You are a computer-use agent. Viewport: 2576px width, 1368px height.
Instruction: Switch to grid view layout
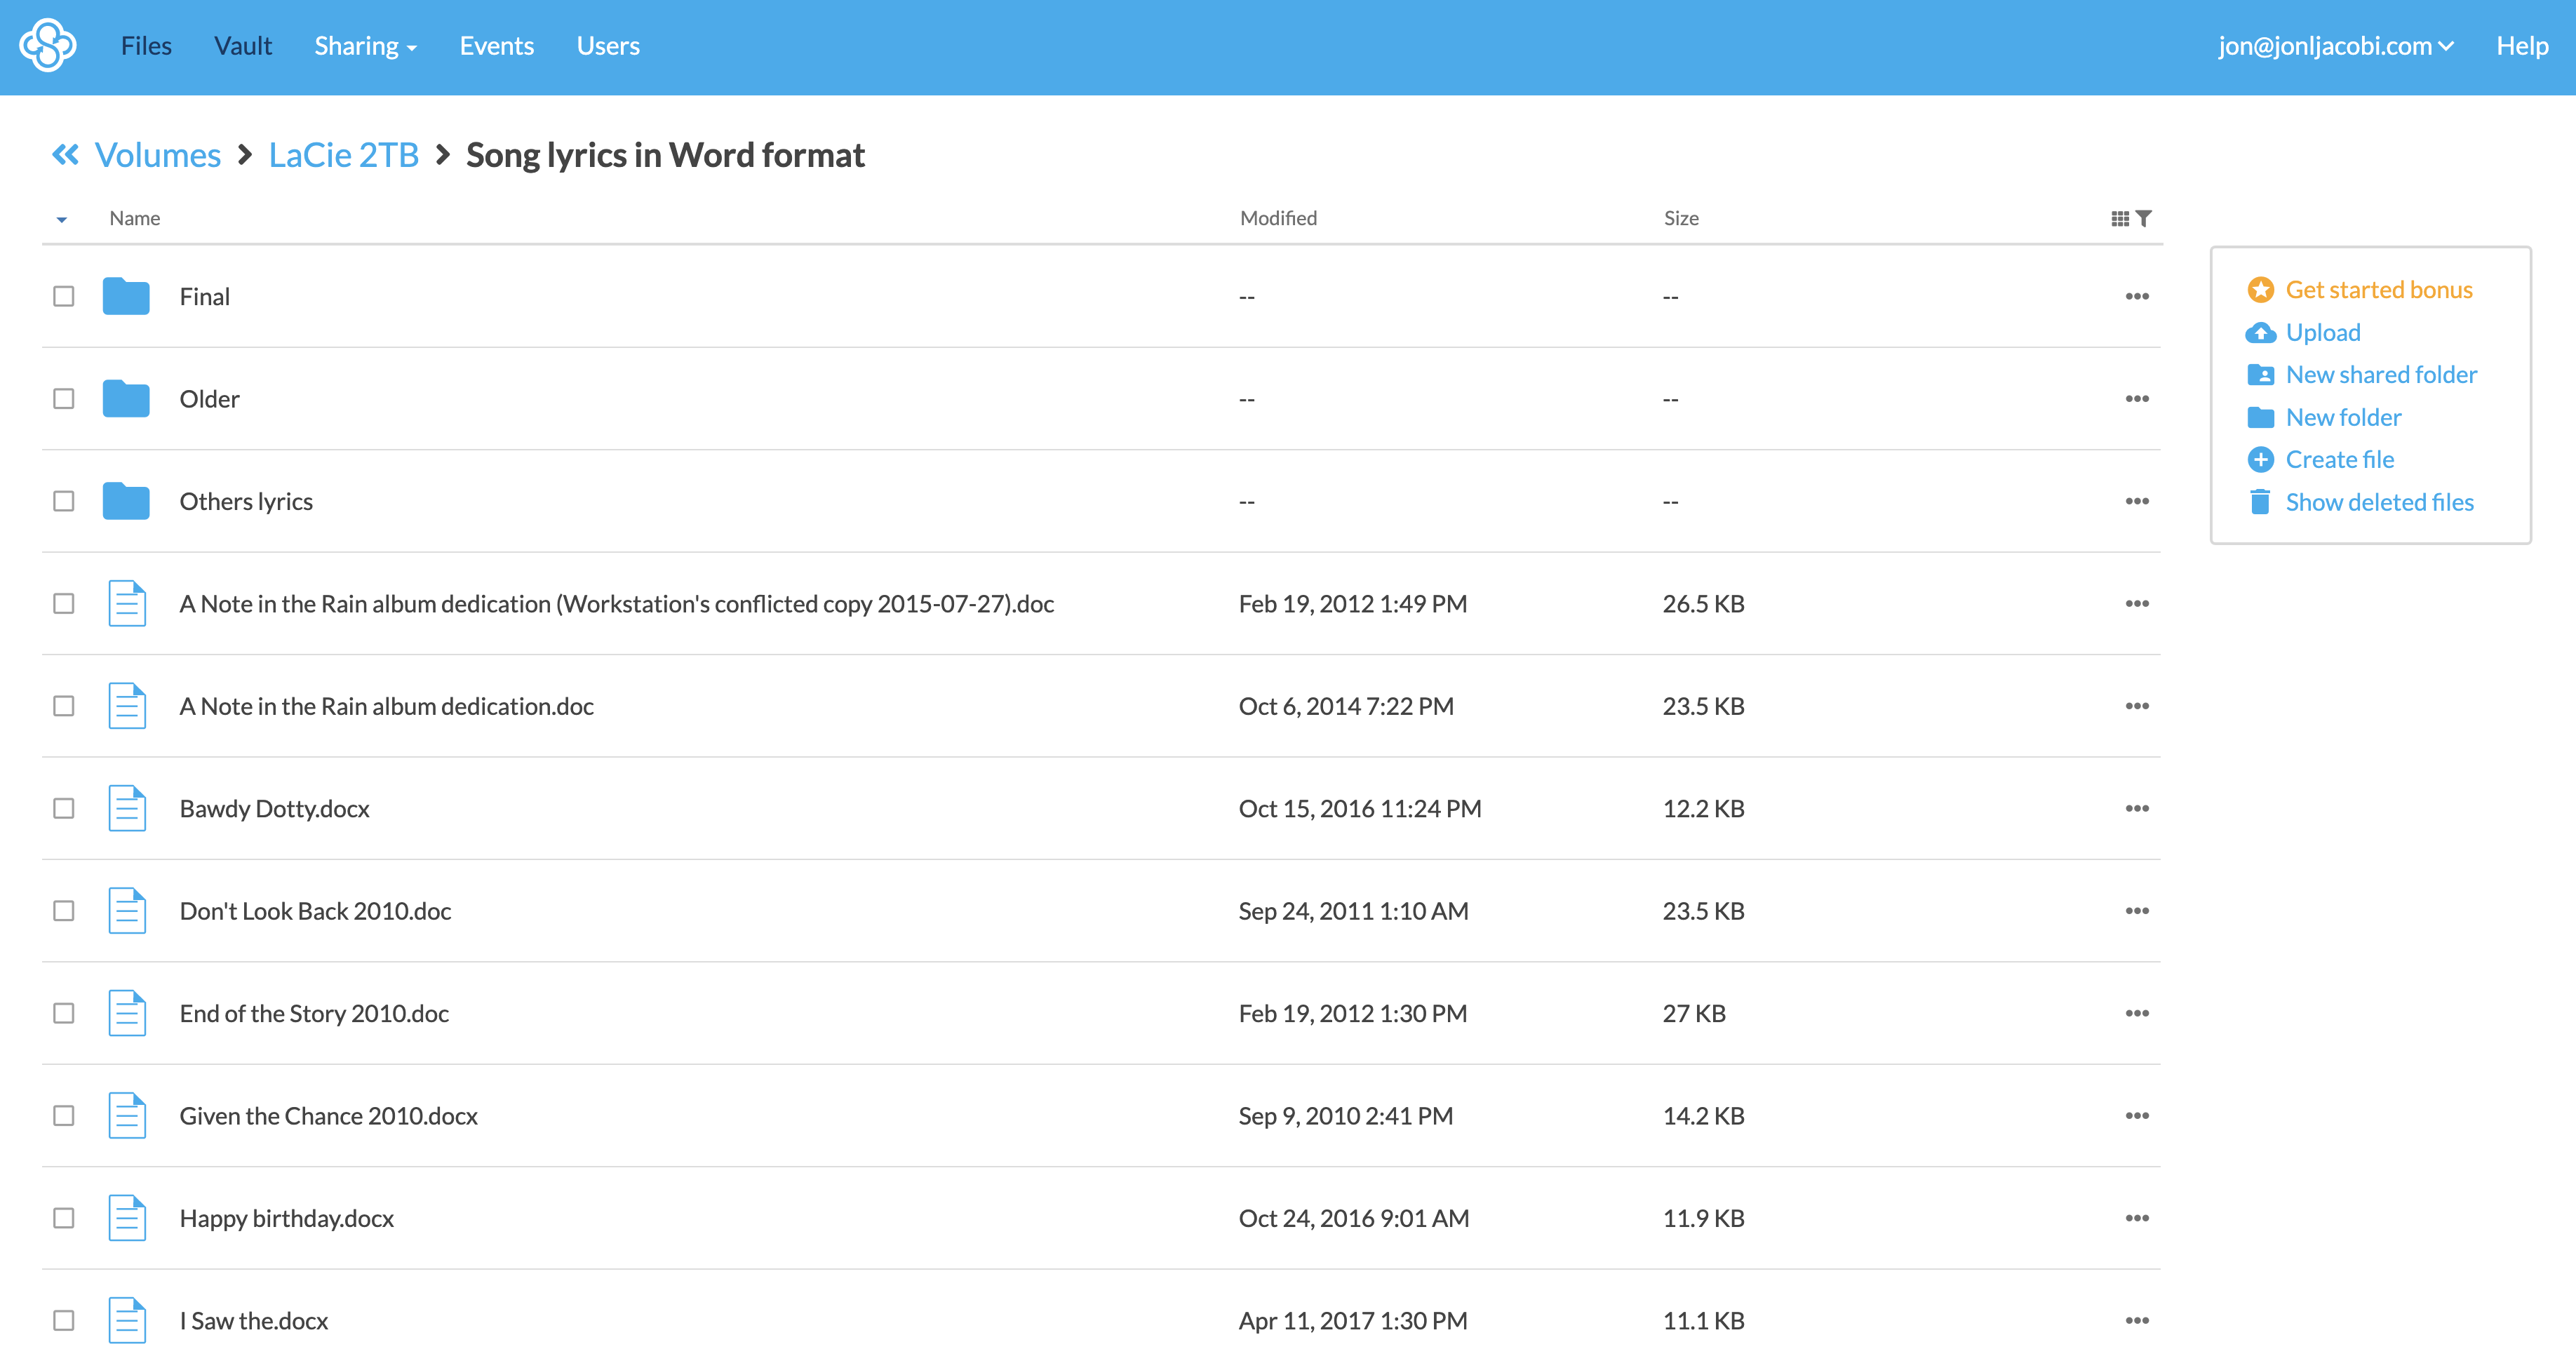point(2121,218)
